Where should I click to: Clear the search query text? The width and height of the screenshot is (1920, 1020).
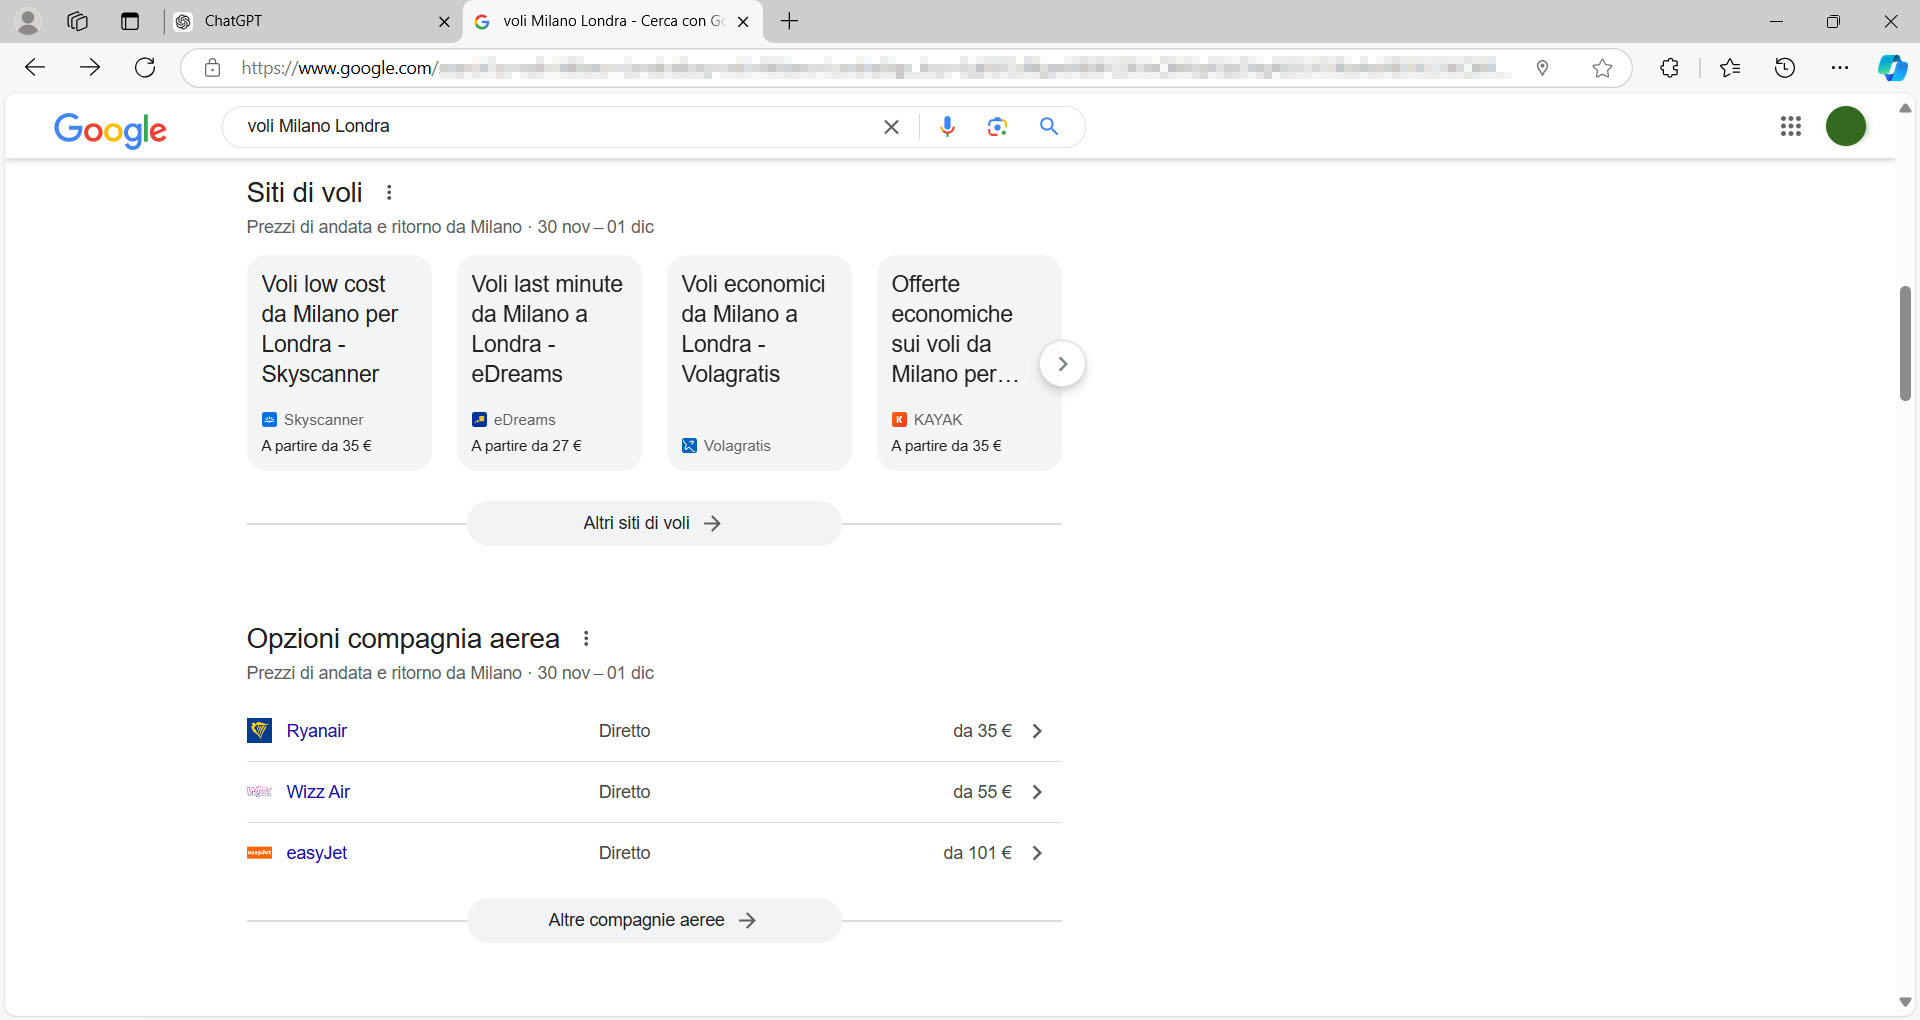pos(891,126)
